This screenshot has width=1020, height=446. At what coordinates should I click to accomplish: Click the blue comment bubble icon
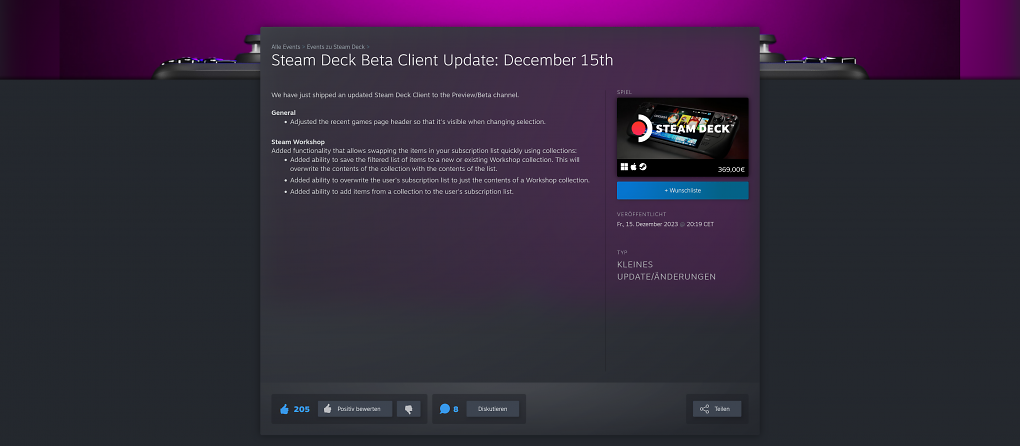(445, 409)
